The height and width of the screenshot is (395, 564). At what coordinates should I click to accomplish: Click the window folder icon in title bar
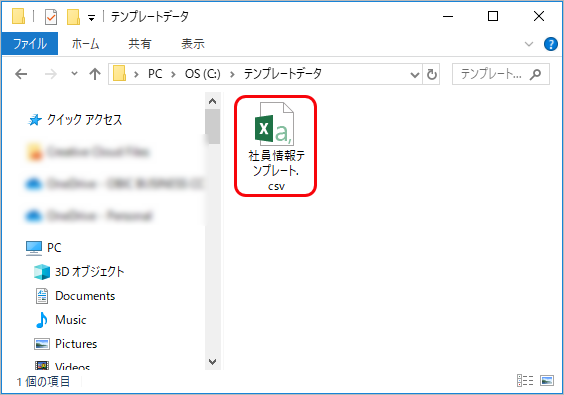[x=18, y=17]
